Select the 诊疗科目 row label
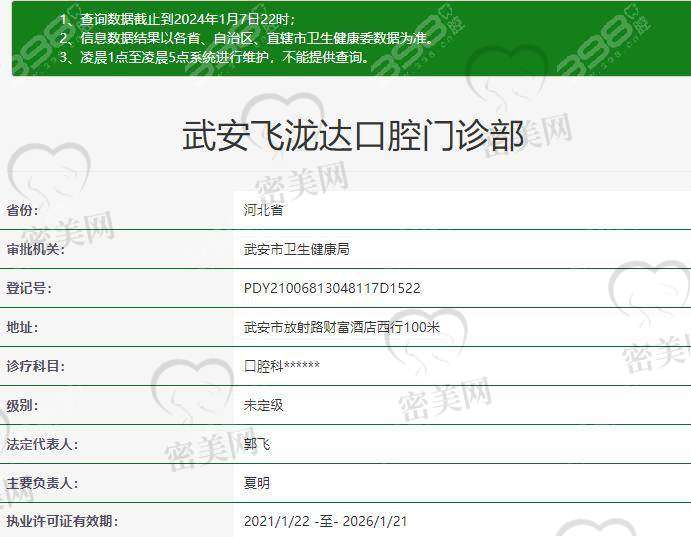Image resolution: width=691 pixels, height=537 pixels. click(x=35, y=366)
